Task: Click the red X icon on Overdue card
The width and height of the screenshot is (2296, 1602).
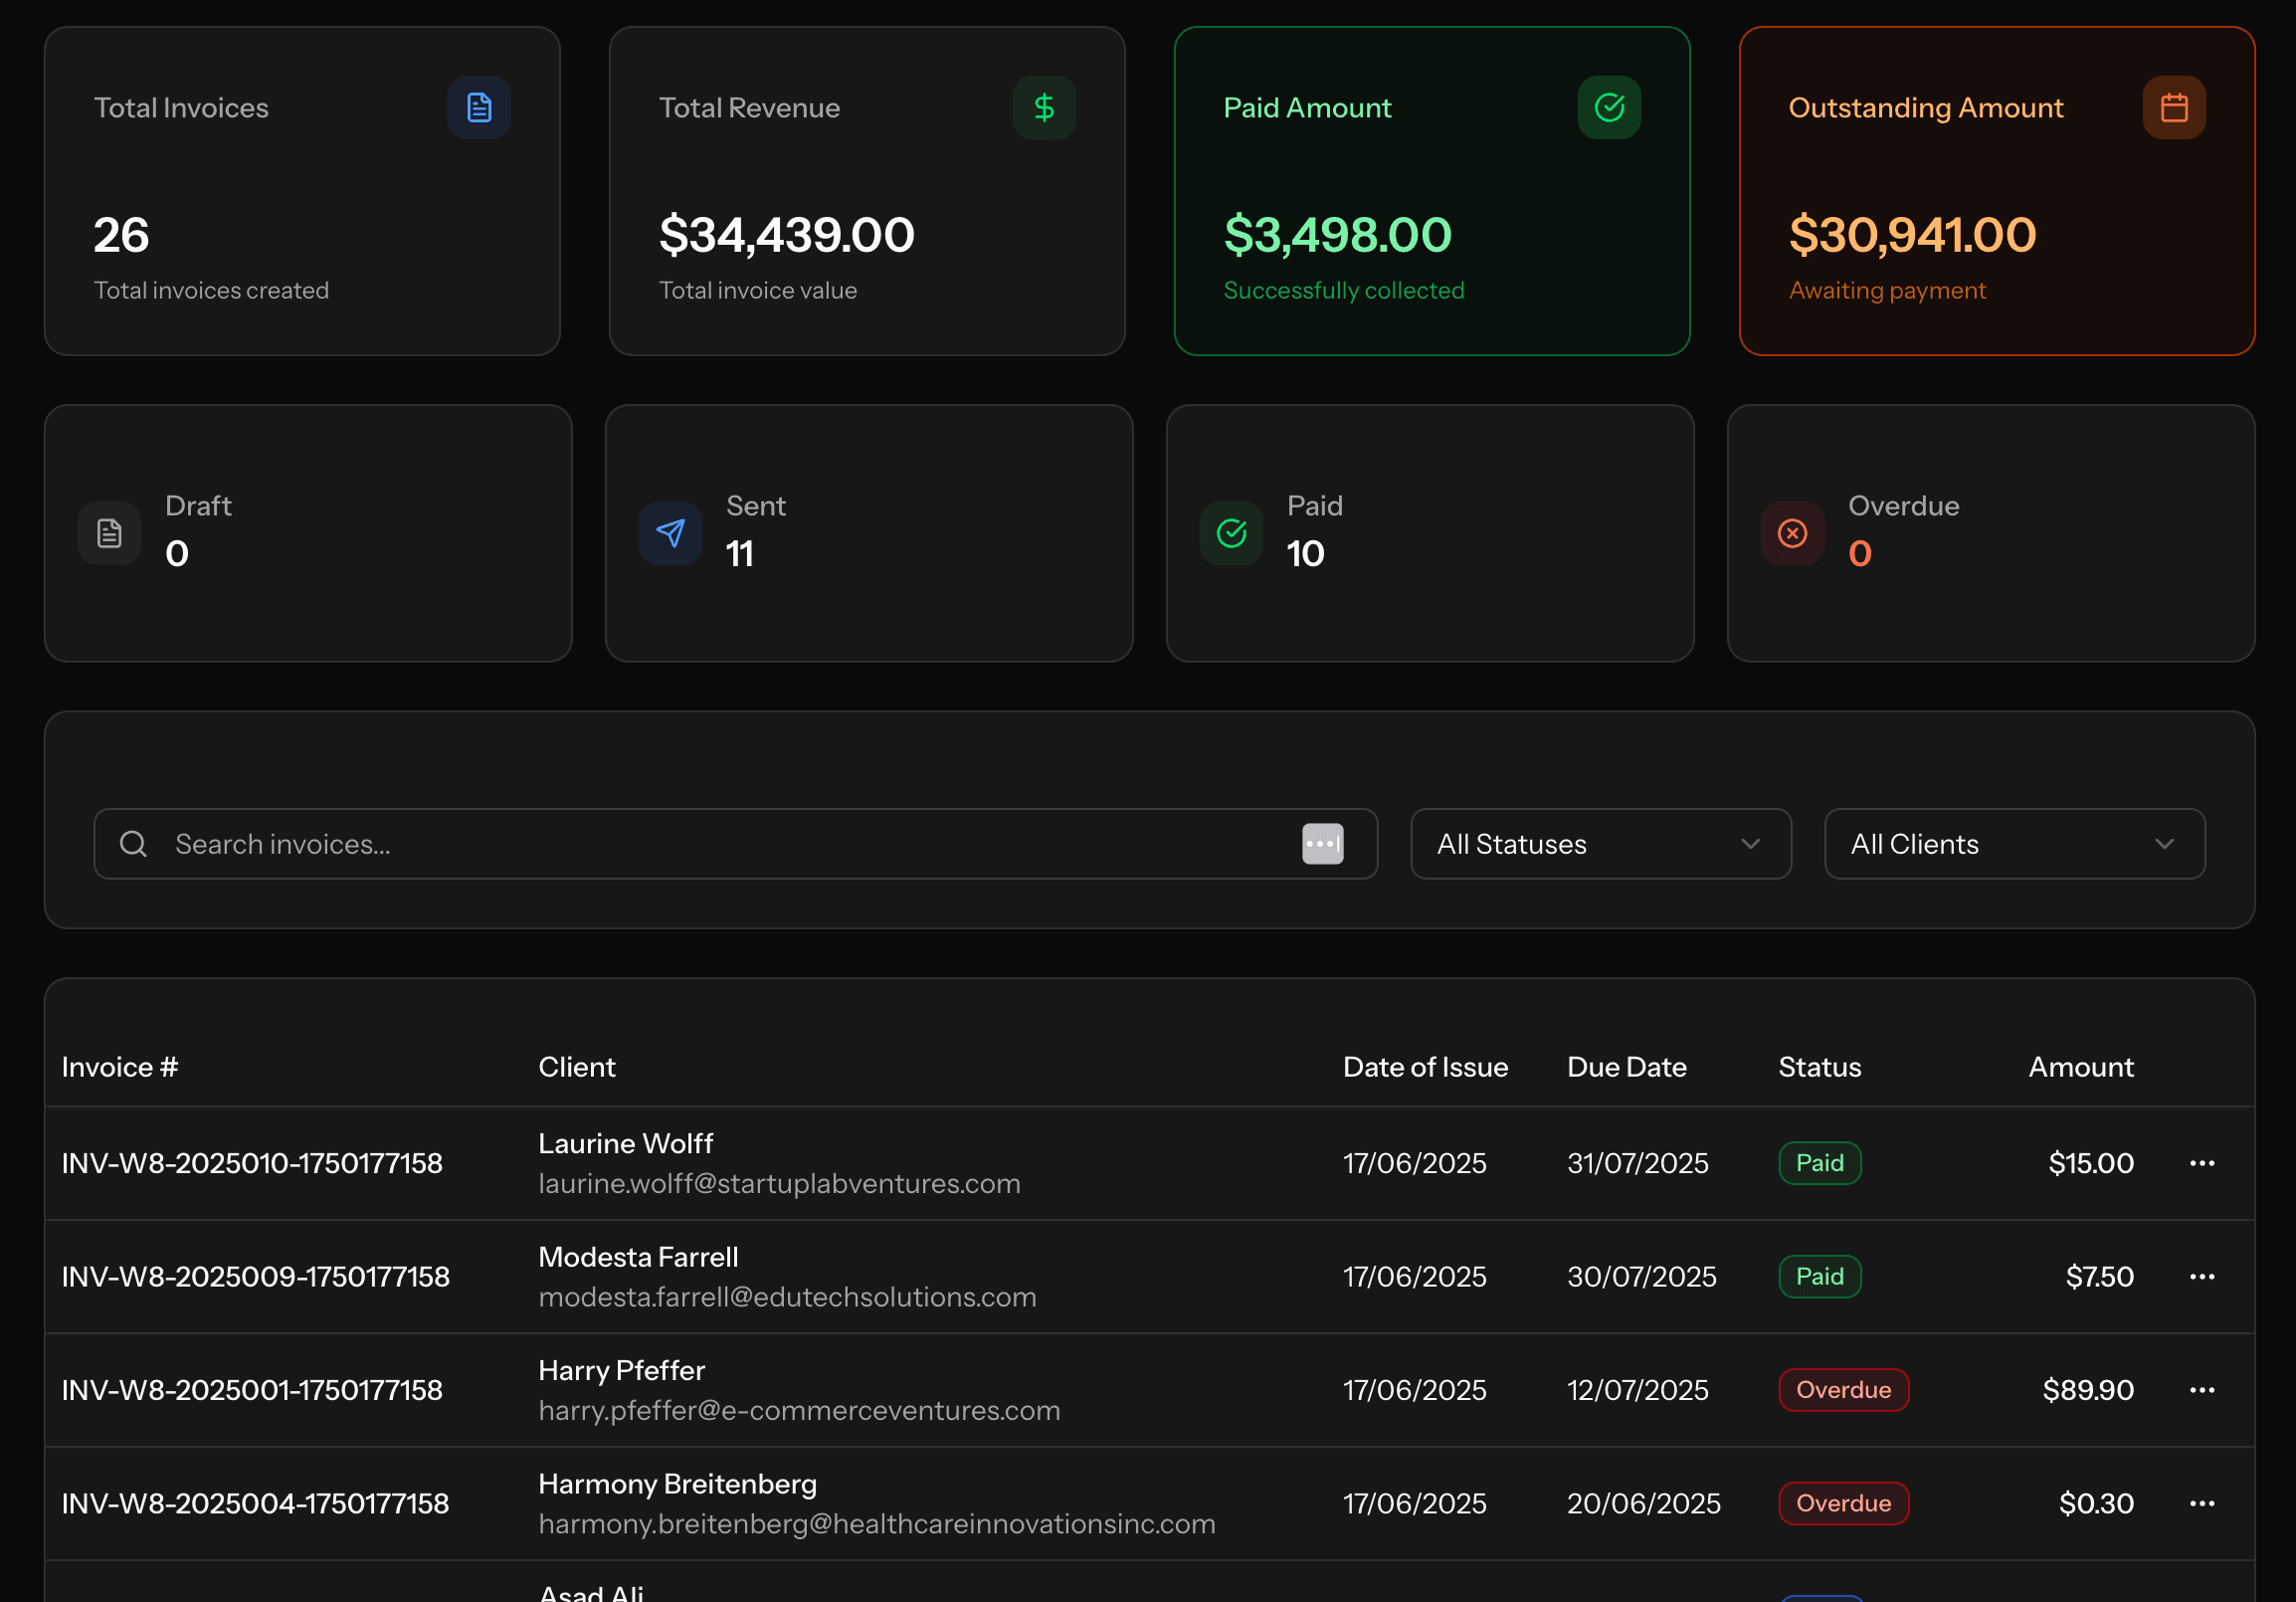Action: (x=1792, y=533)
